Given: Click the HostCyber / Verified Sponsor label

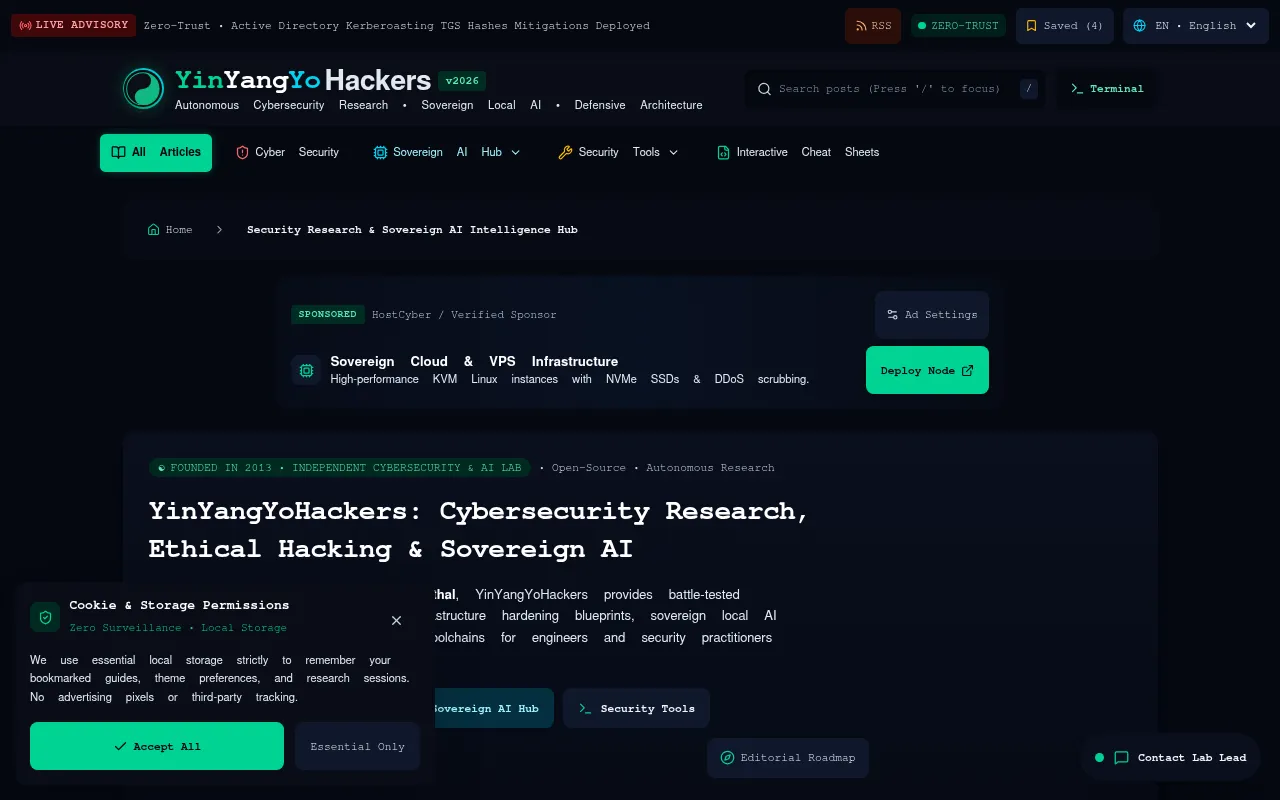Looking at the screenshot, I should [464, 315].
